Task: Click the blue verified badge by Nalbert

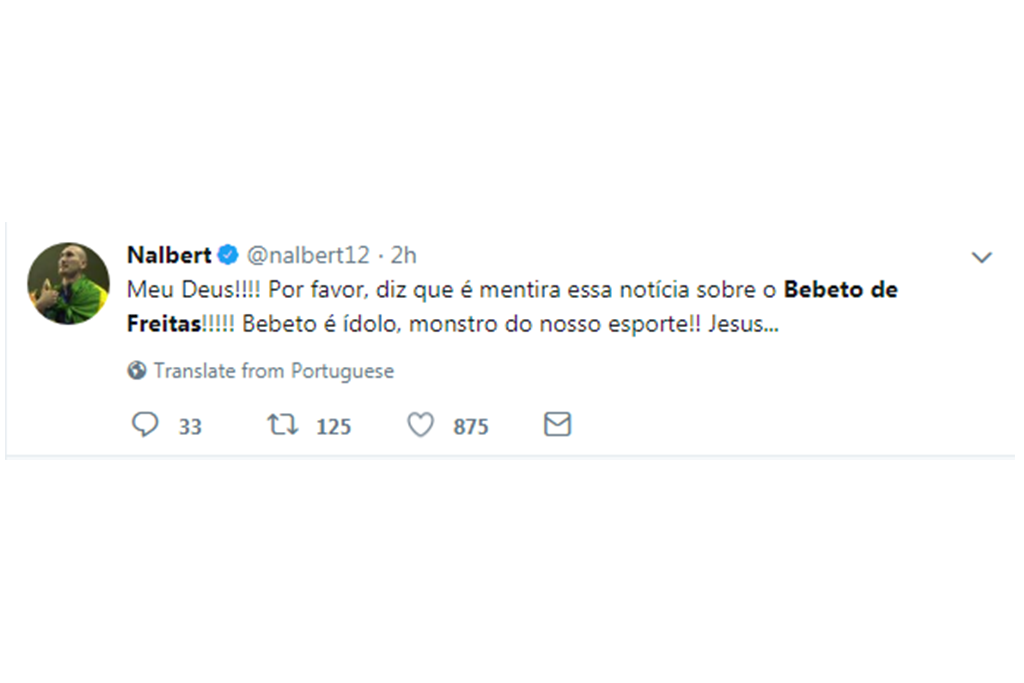Action: tap(228, 255)
